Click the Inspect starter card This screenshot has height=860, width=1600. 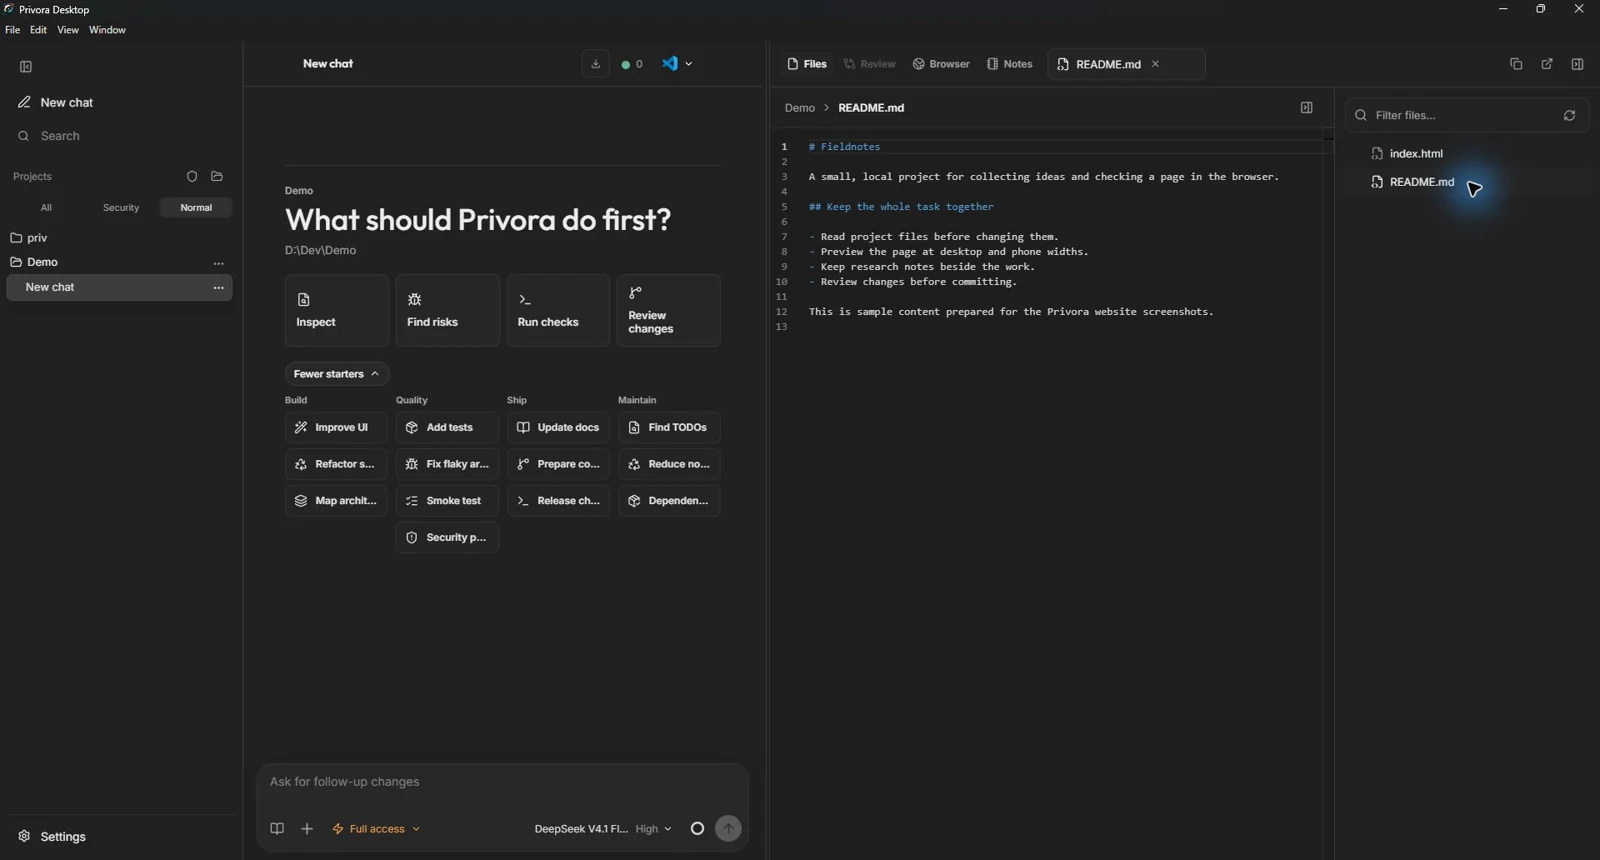coord(337,311)
